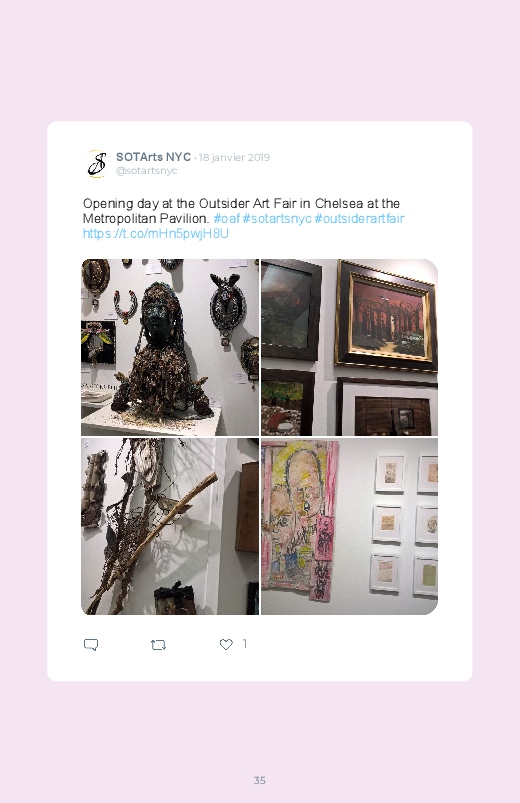Follow the #outsiderartfair hashtag
This screenshot has width=520, height=803.
359,219
